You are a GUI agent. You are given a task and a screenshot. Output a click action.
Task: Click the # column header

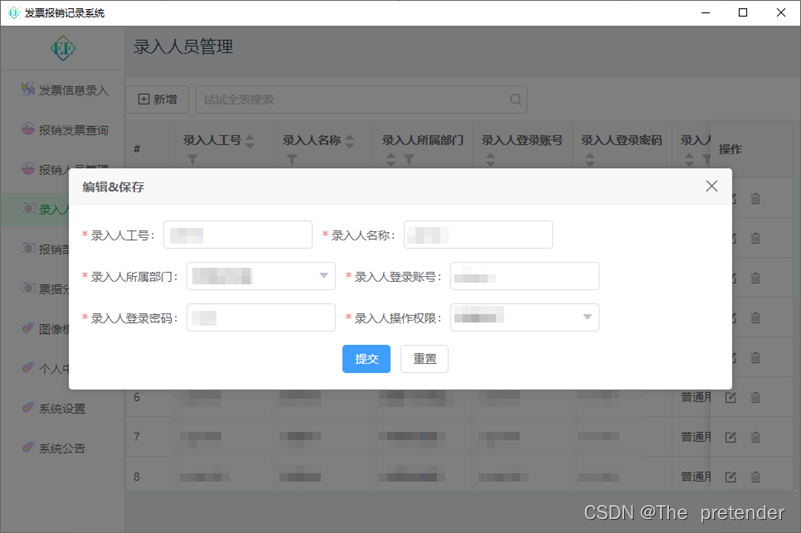click(137, 149)
